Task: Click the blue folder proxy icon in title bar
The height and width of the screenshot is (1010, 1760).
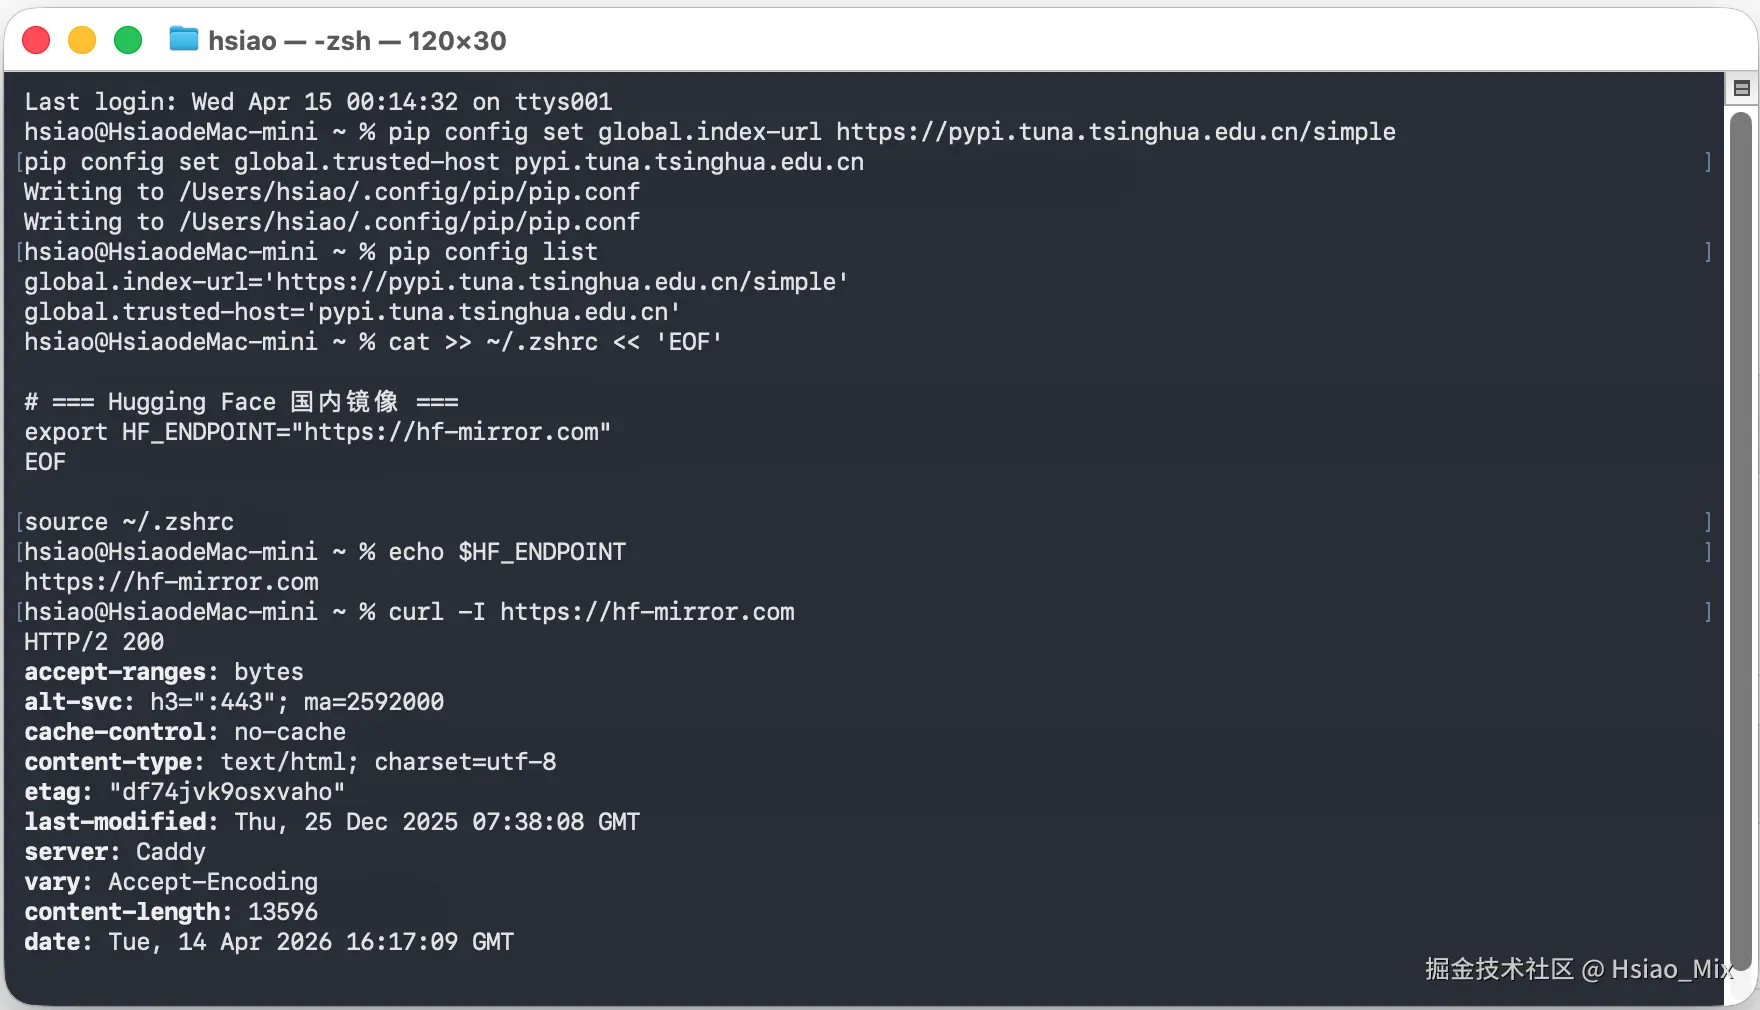Action: click(x=183, y=40)
